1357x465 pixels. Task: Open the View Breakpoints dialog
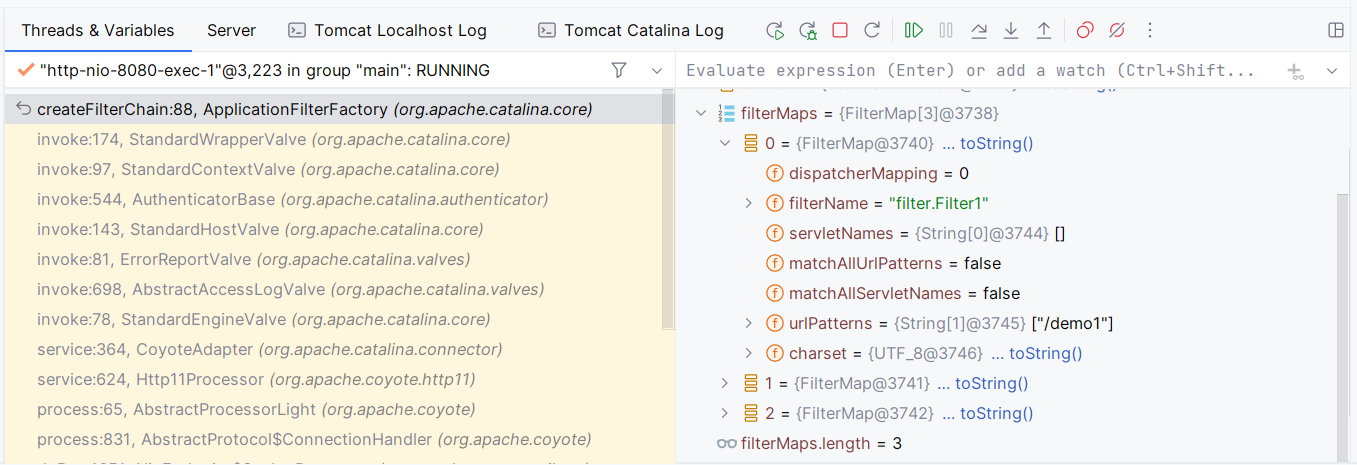coord(1085,31)
